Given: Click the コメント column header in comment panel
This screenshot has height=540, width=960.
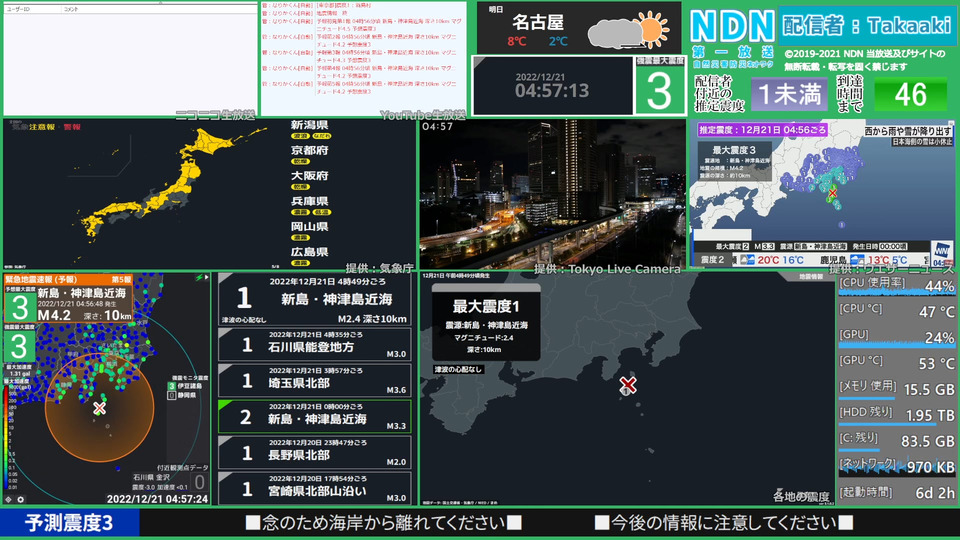Looking at the screenshot, I should [x=71, y=9].
